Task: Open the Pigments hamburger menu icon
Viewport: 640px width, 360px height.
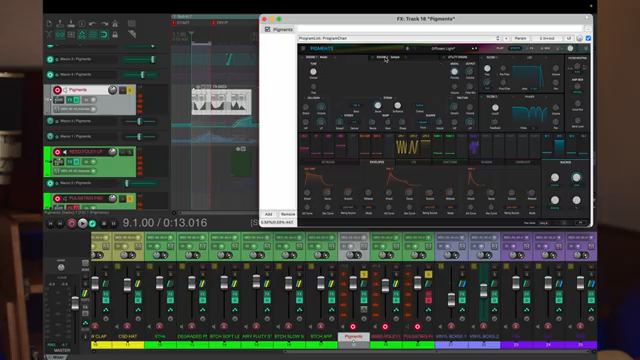Action: 303,48
